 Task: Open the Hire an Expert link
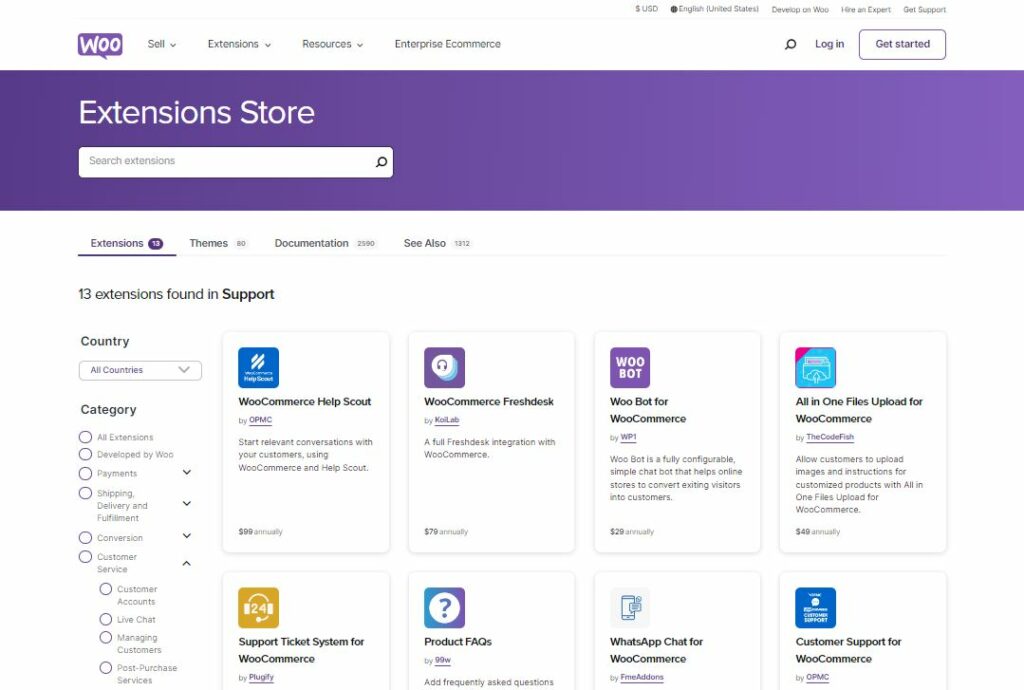click(x=866, y=10)
